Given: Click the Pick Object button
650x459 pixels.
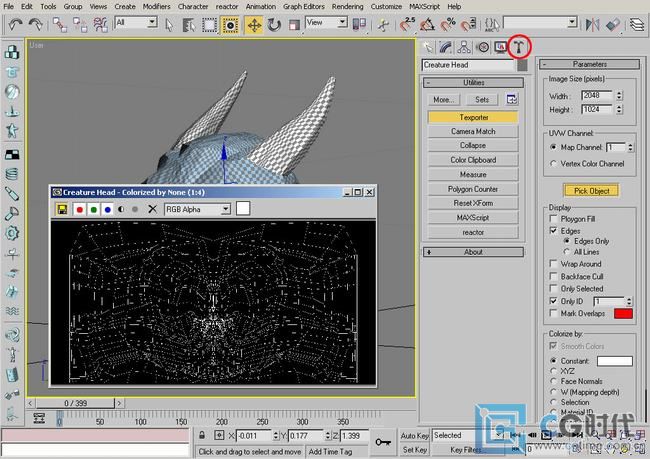Looking at the screenshot, I should [591, 191].
